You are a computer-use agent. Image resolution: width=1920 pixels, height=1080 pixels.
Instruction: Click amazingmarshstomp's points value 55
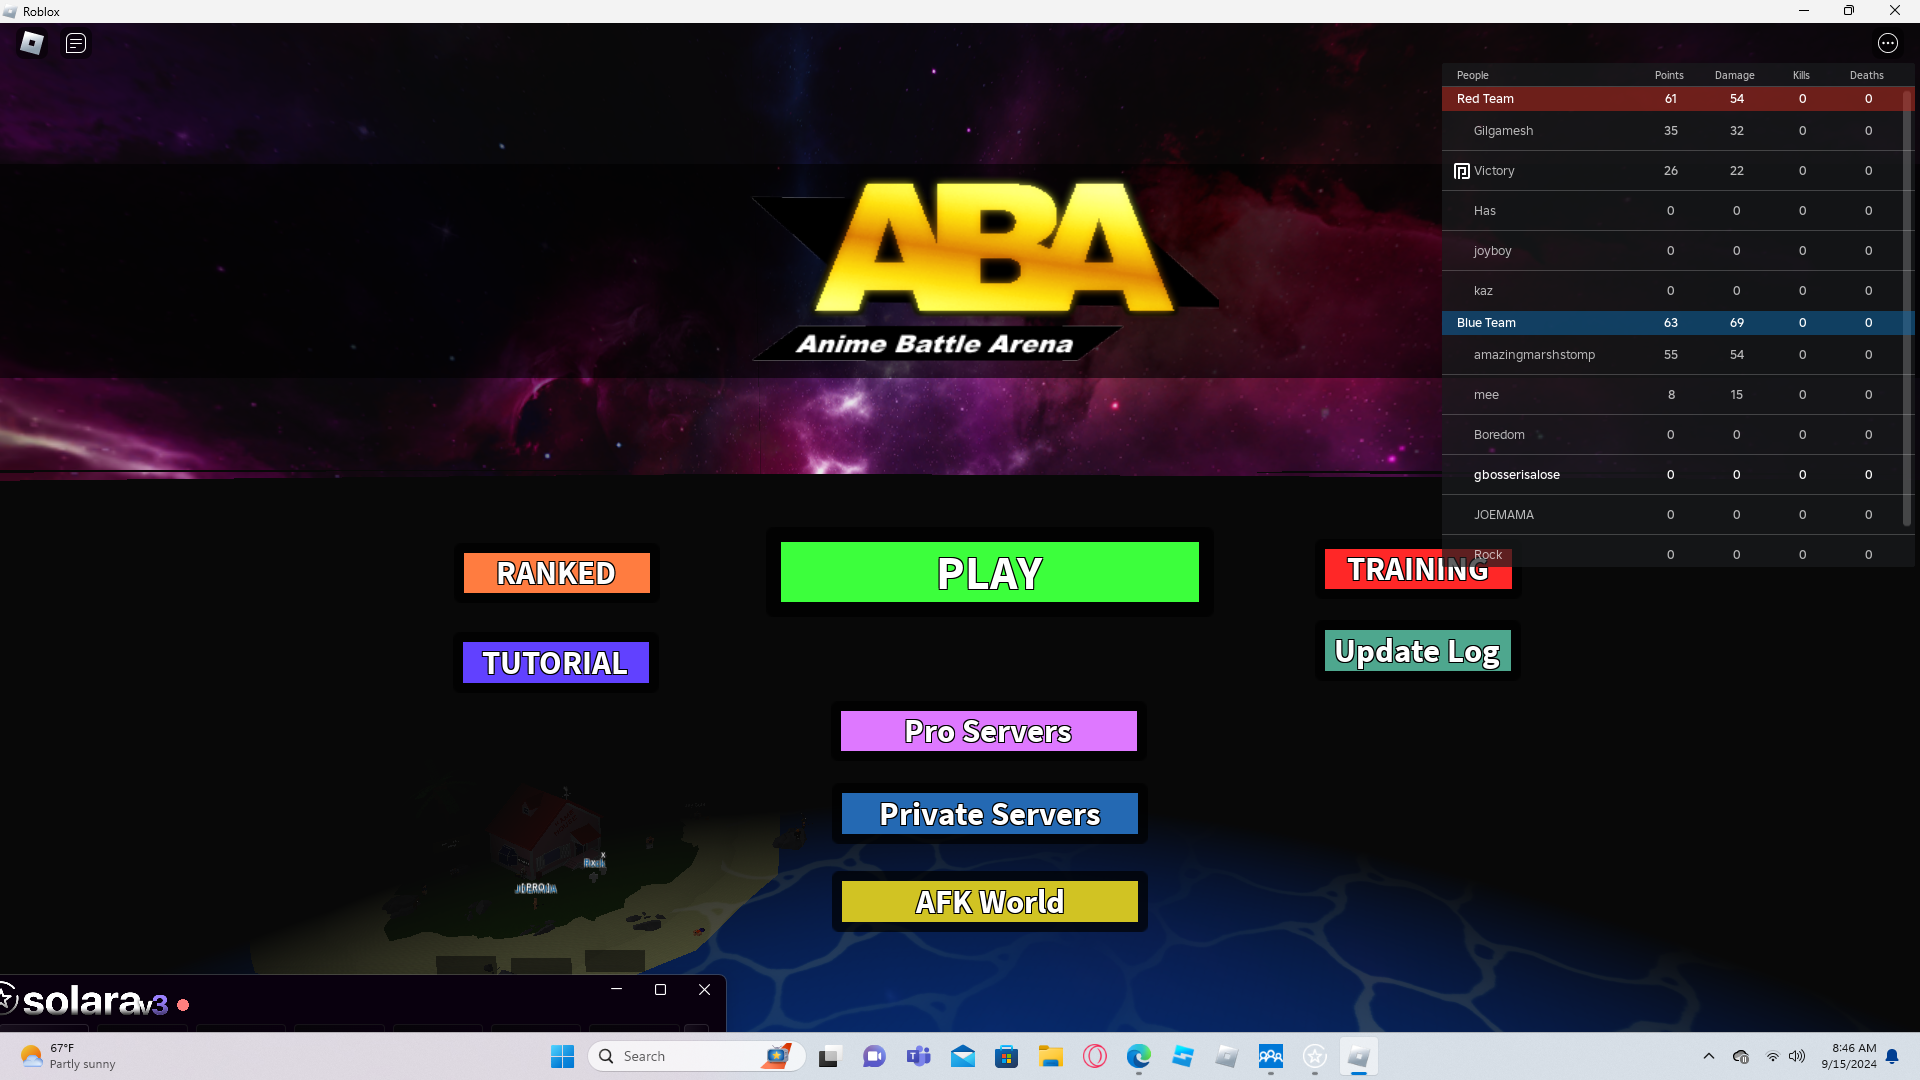tap(1670, 355)
